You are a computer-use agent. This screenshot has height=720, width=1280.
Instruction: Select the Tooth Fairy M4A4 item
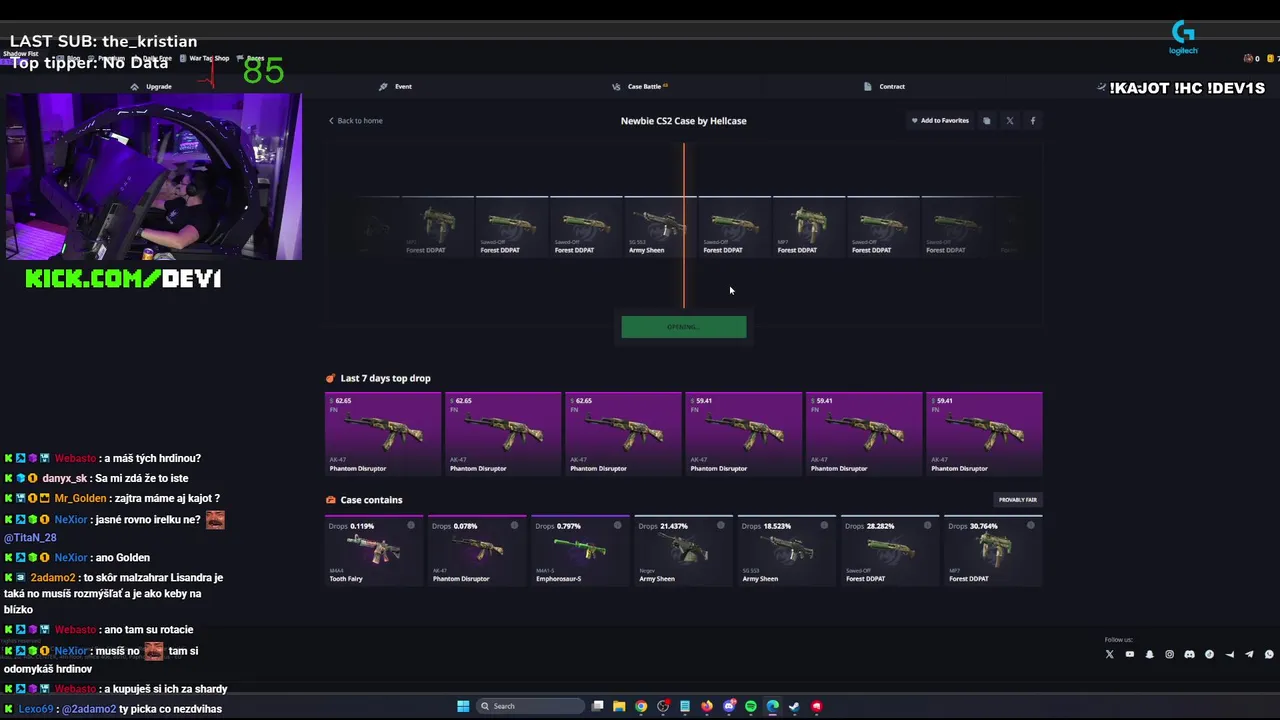pyautogui.click(x=373, y=552)
